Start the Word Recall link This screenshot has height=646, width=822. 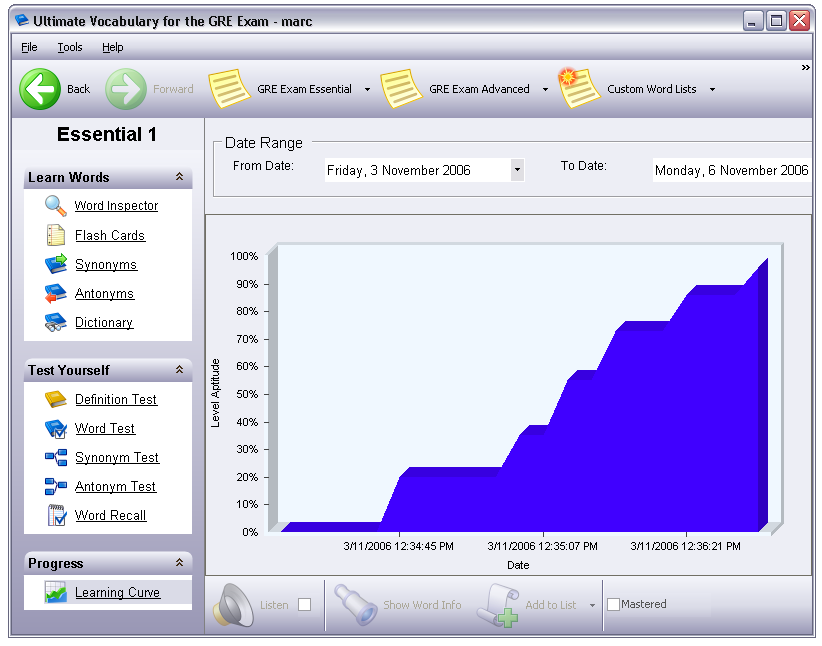click(x=111, y=515)
